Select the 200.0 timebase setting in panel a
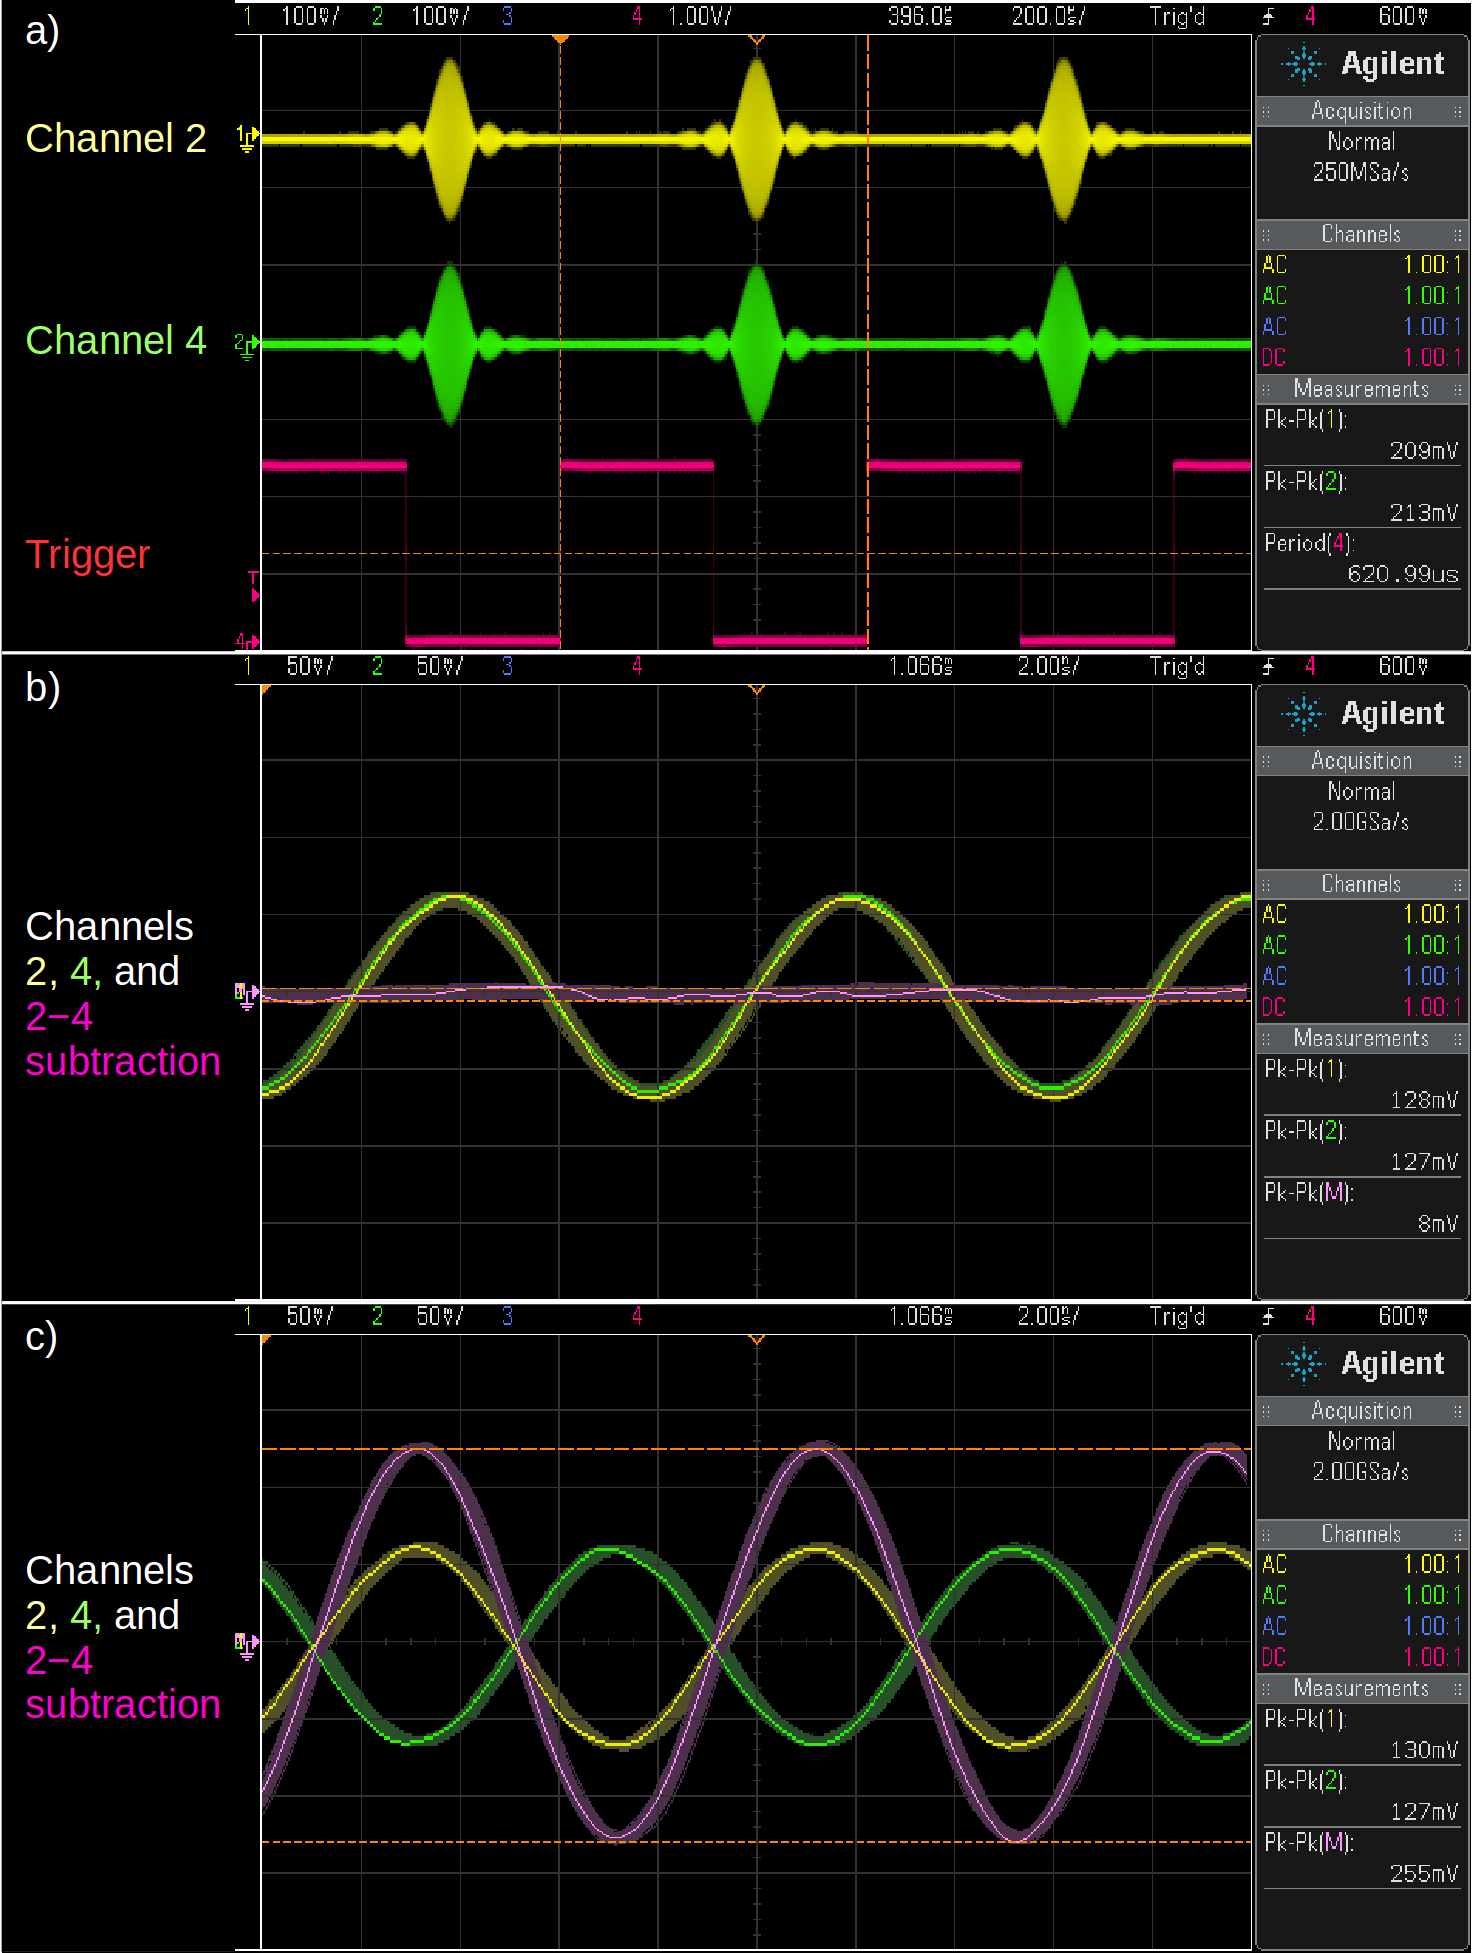Viewport: 1473px width, 1953px height. tap(1047, 16)
